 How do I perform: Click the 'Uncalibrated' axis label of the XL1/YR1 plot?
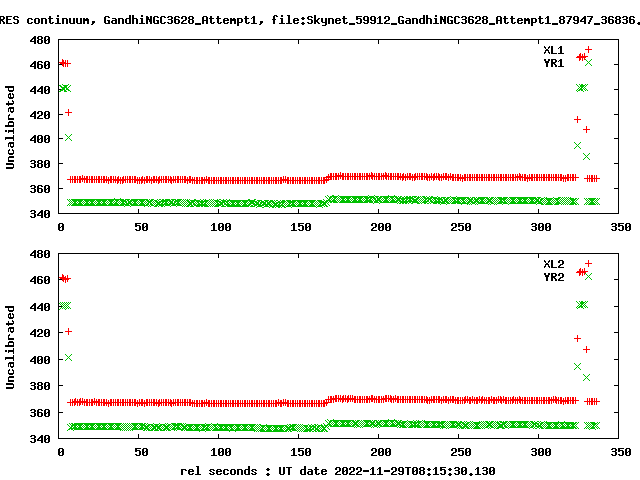click(10, 127)
